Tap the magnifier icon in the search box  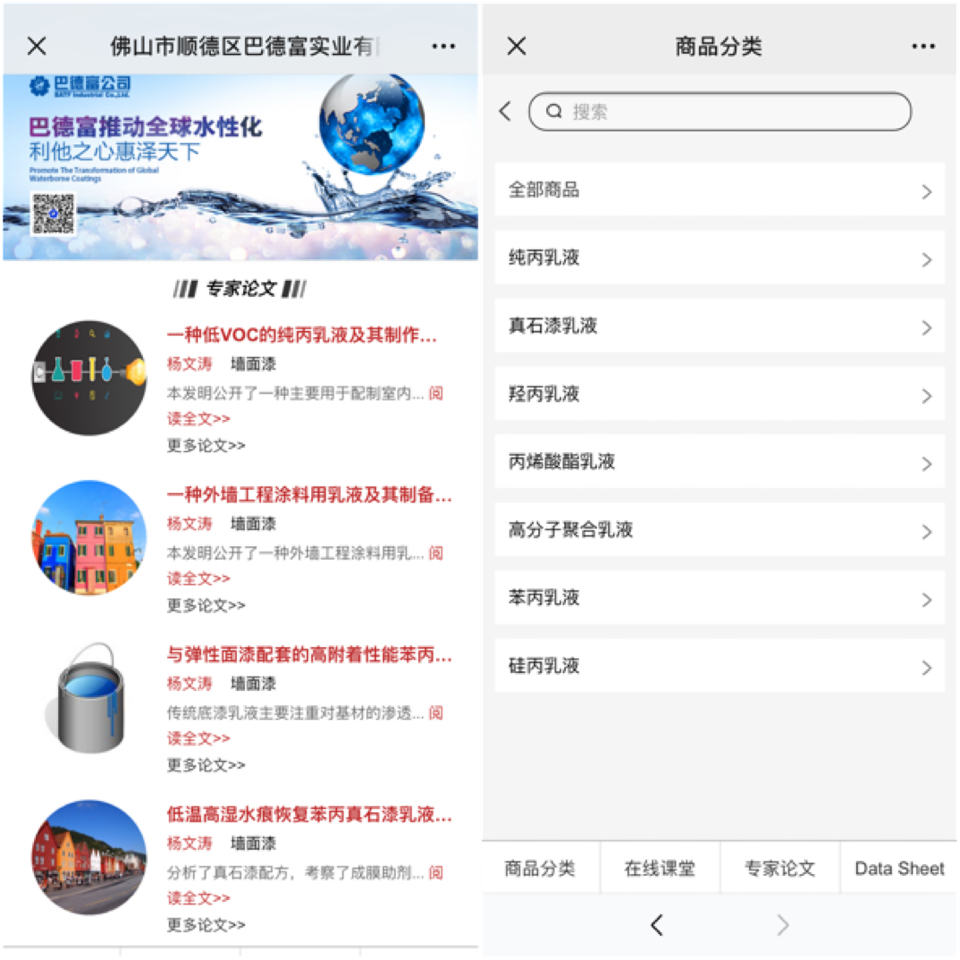coord(554,111)
